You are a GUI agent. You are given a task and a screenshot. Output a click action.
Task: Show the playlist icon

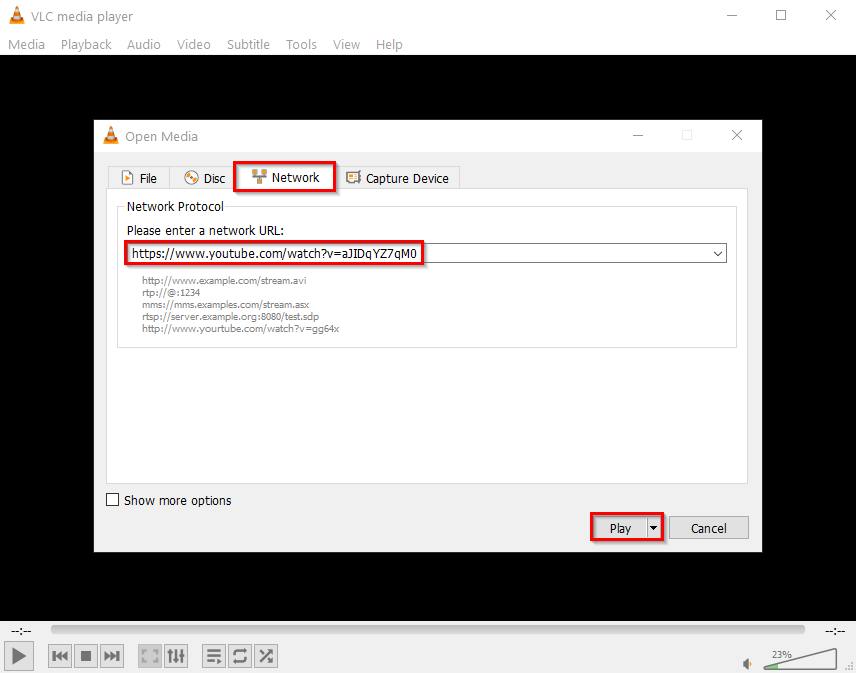213,656
